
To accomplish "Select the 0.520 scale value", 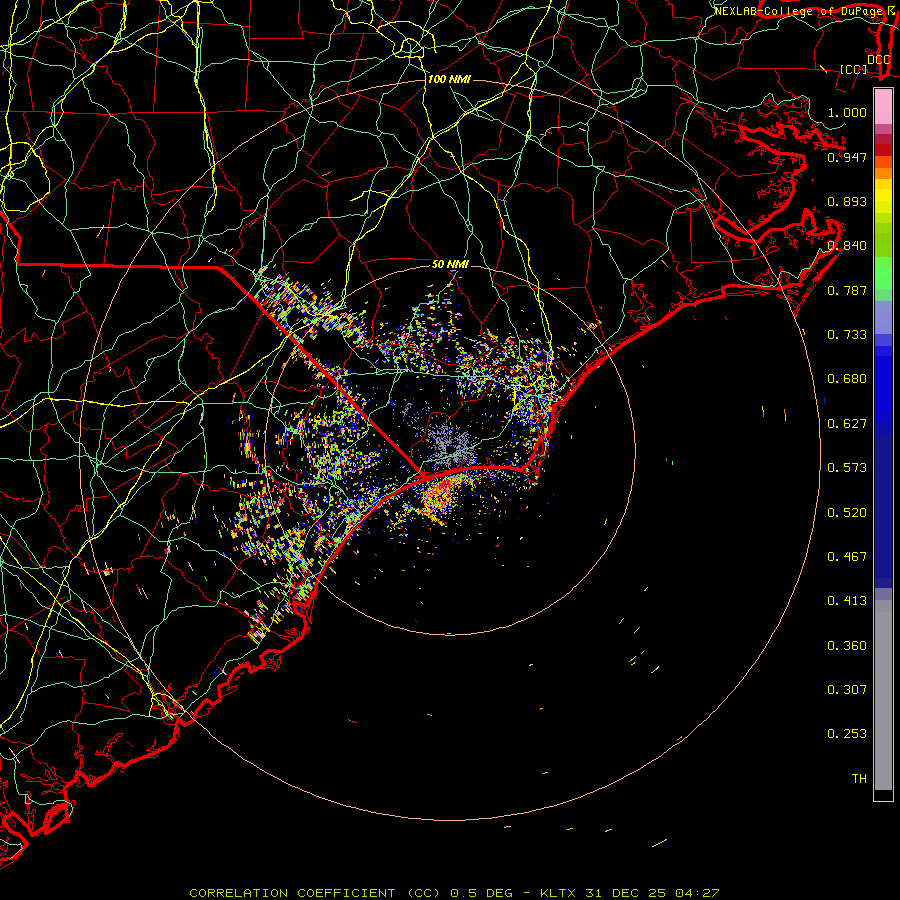I will point(847,513).
